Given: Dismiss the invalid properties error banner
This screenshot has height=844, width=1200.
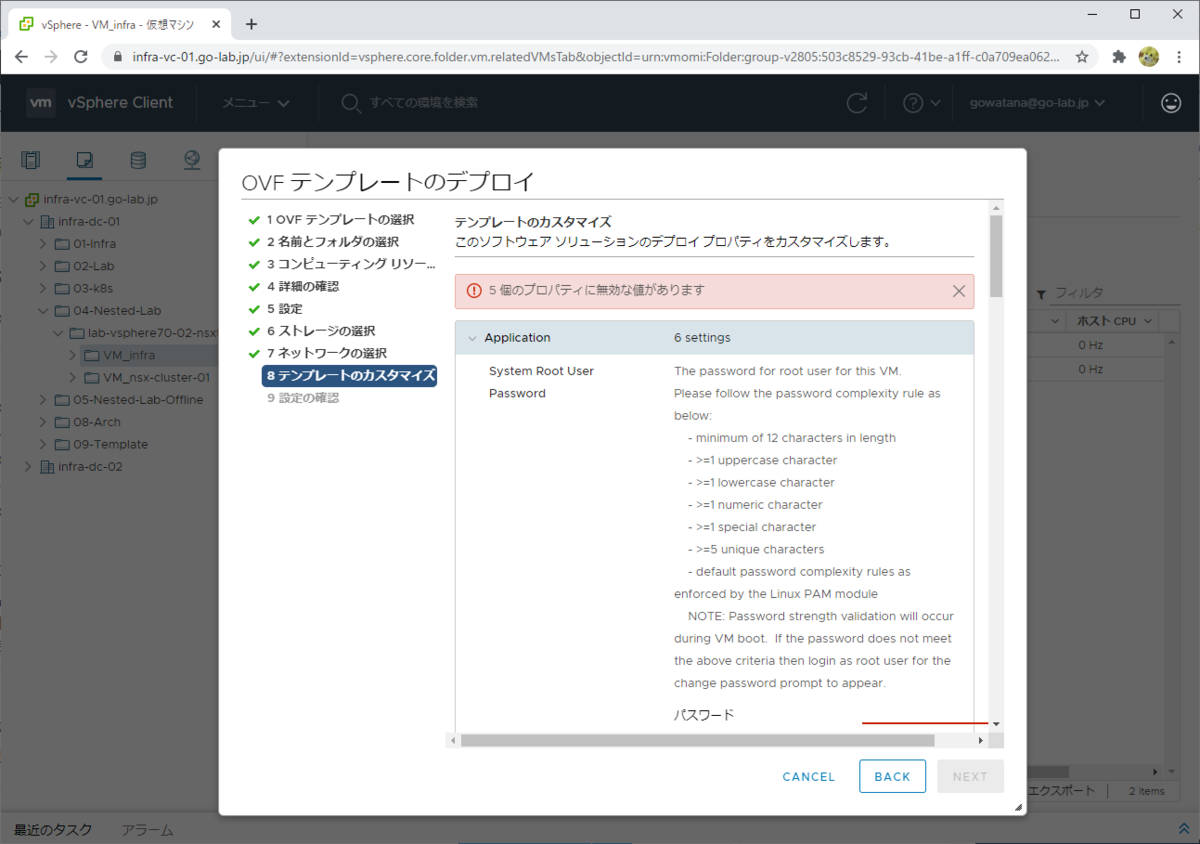Looking at the screenshot, I should coord(959,291).
